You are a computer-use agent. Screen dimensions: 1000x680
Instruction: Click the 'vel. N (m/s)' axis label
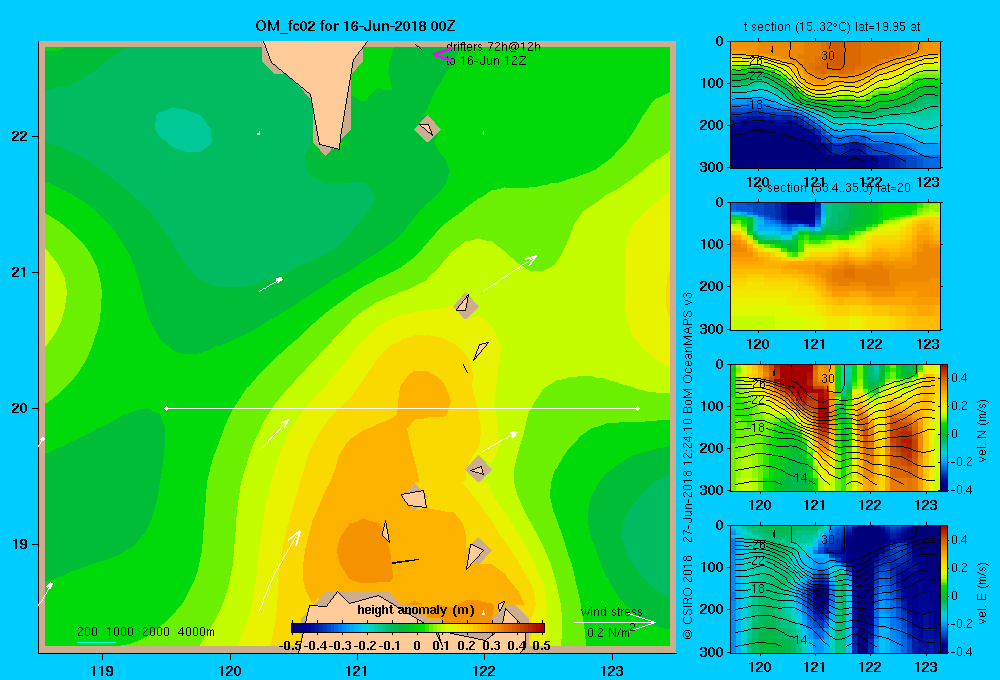(982, 431)
